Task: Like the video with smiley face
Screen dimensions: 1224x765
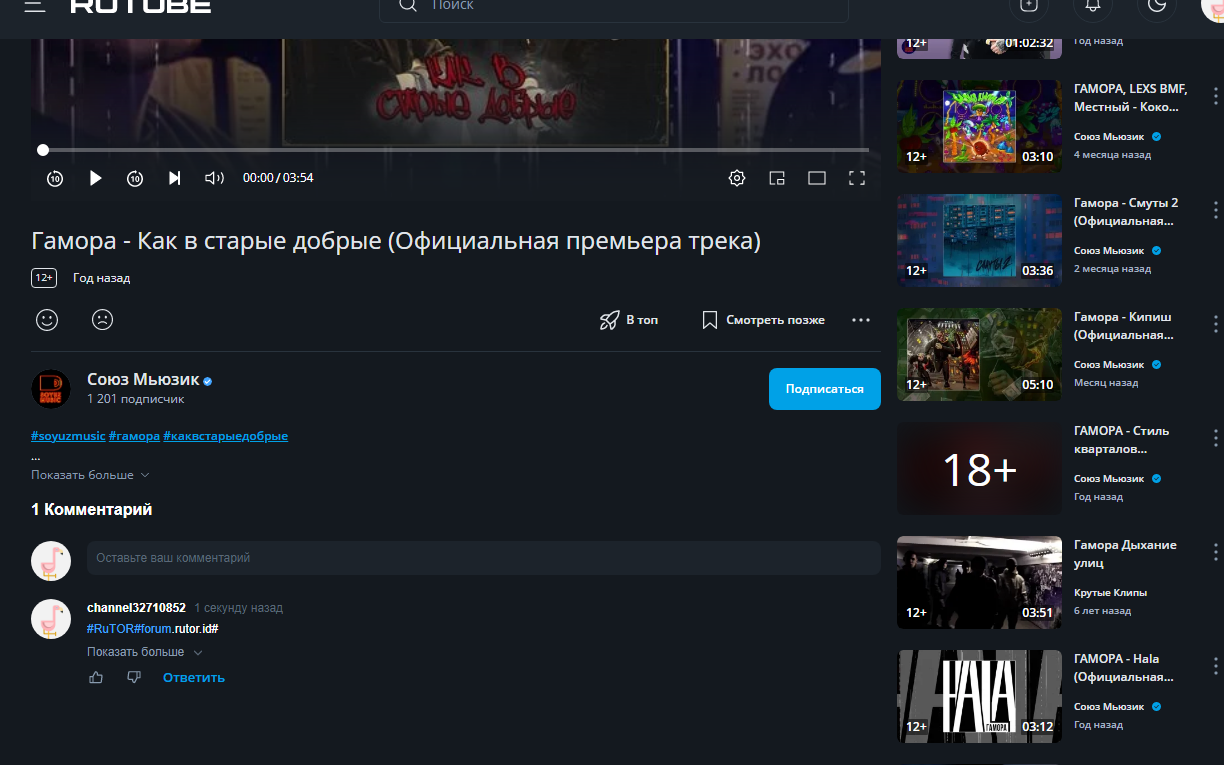Action: 47,320
